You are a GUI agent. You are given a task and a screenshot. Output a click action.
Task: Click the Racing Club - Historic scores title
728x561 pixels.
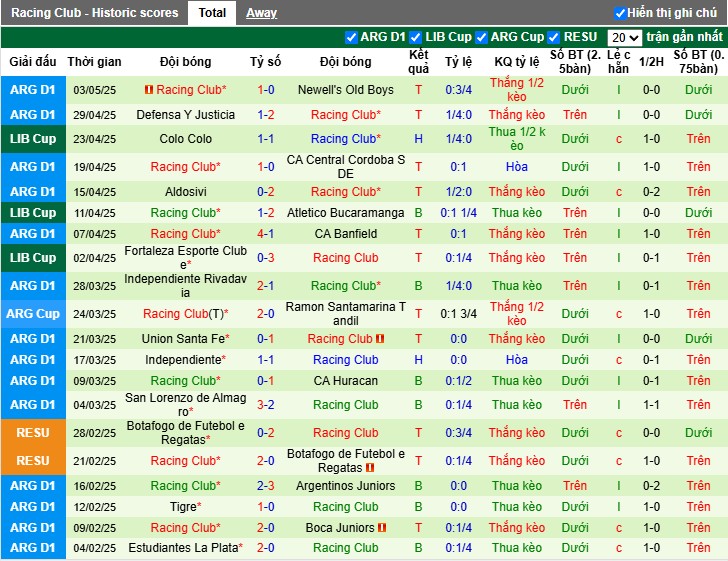[95, 13]
